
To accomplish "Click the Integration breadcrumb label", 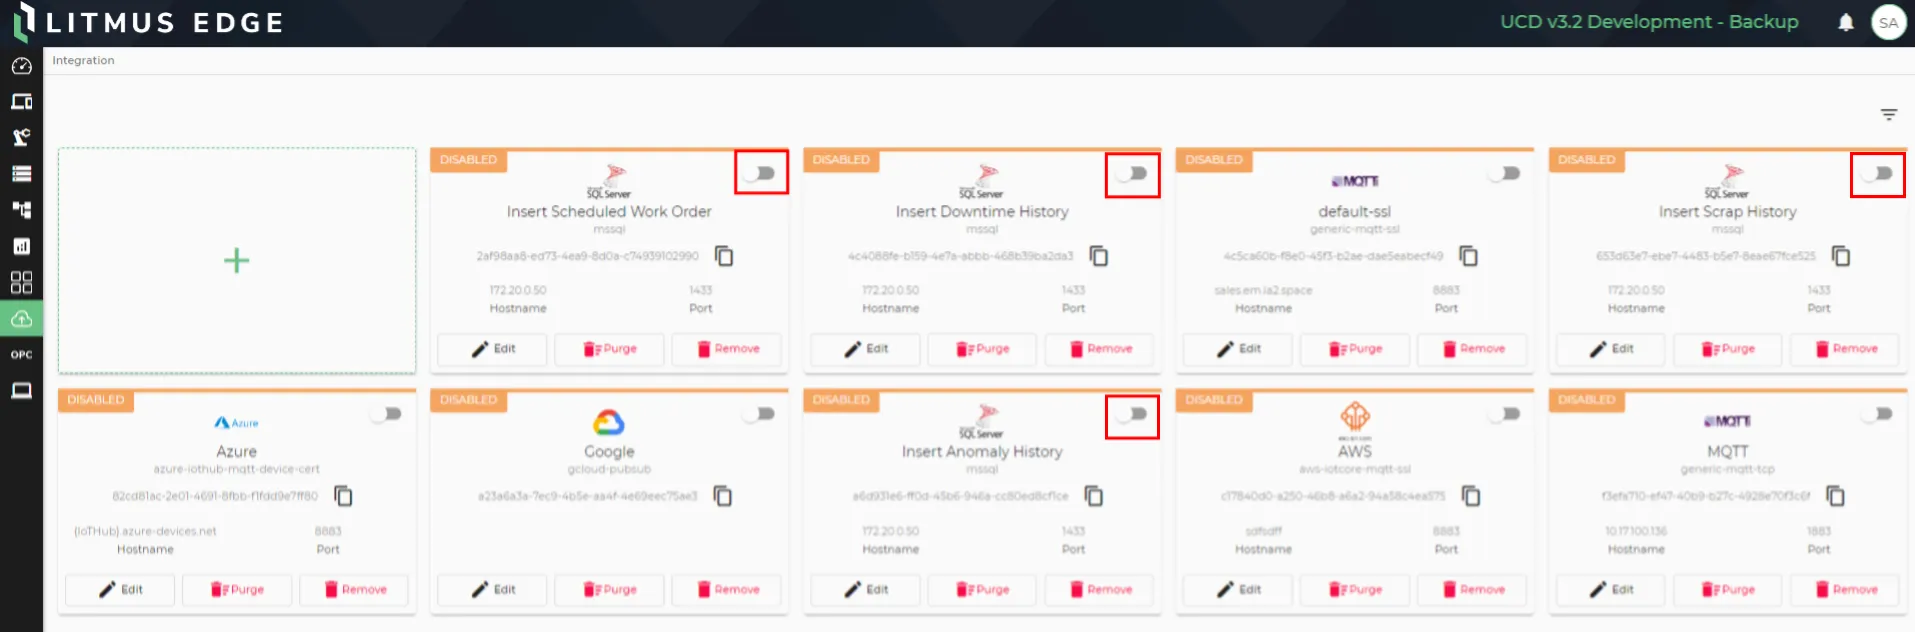I will click(x=83, y=60).
